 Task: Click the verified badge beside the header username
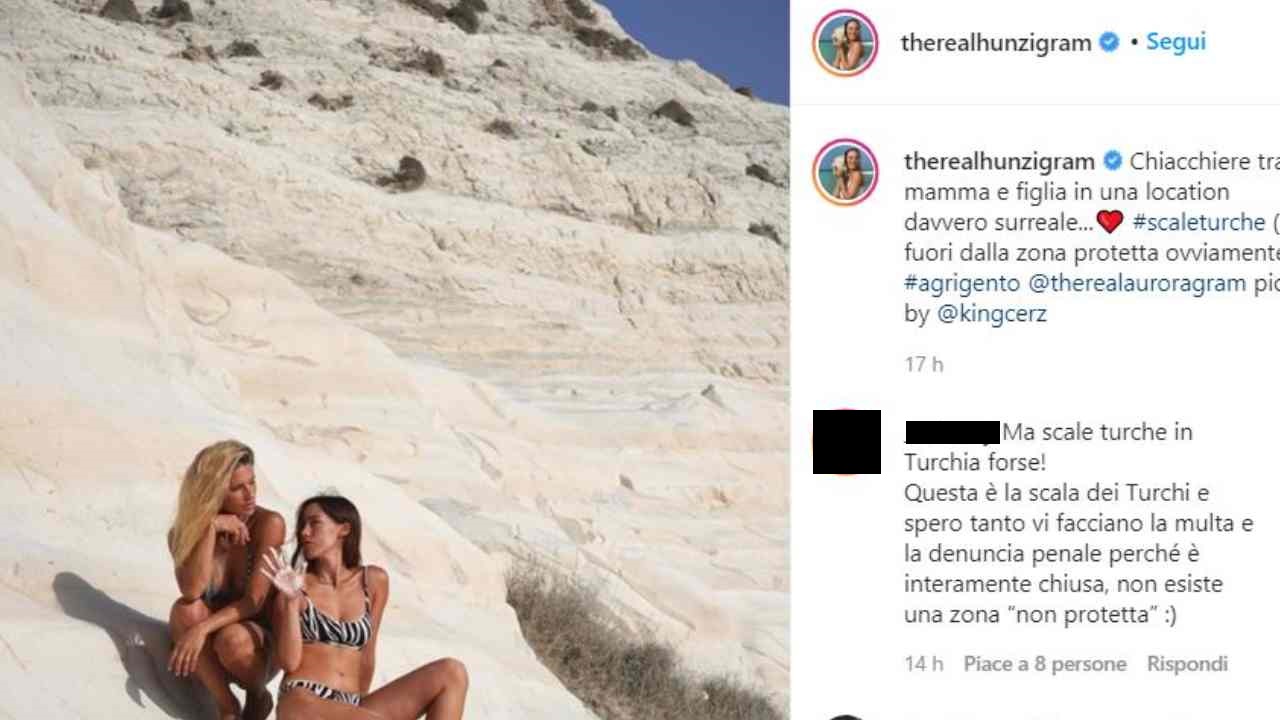pos(1109,42)
